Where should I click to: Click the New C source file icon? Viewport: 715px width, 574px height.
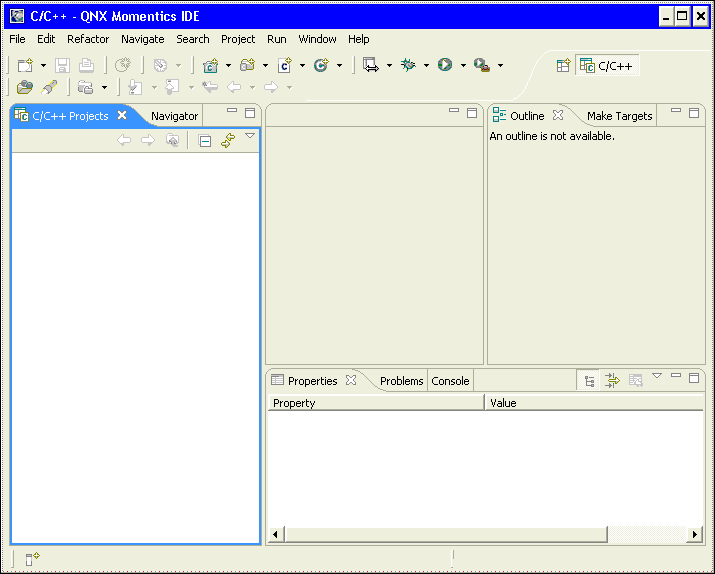(284, 65)
